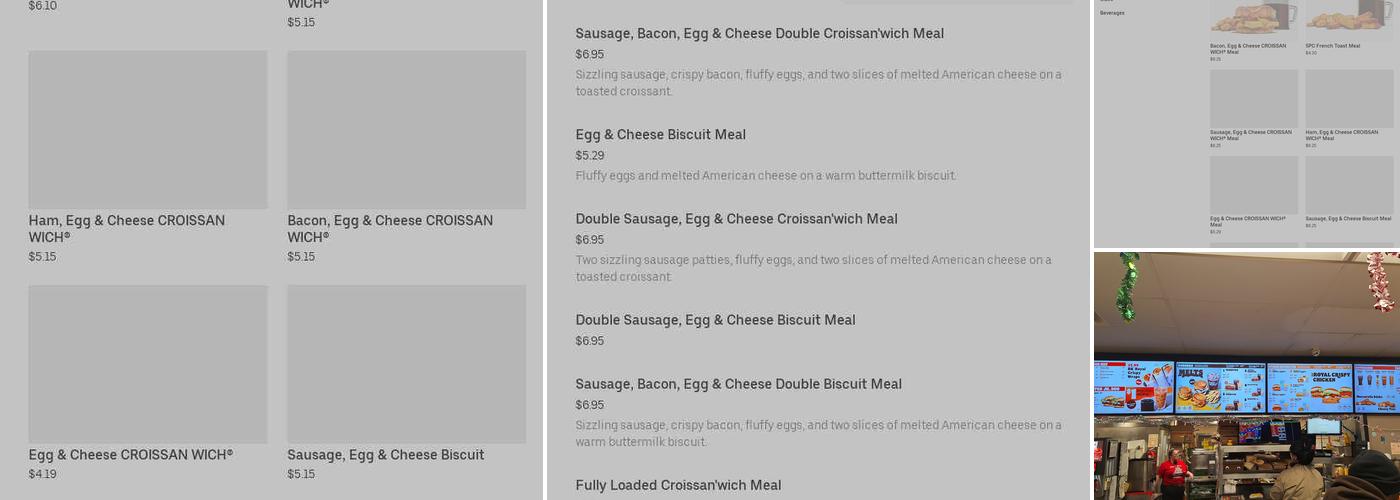This screenshot has width=1400, height=500.
Task: Select Sausage, Bacon, Egg & Cheese Double Croissan'wich Meal
Action: click(x=759, y=34)
